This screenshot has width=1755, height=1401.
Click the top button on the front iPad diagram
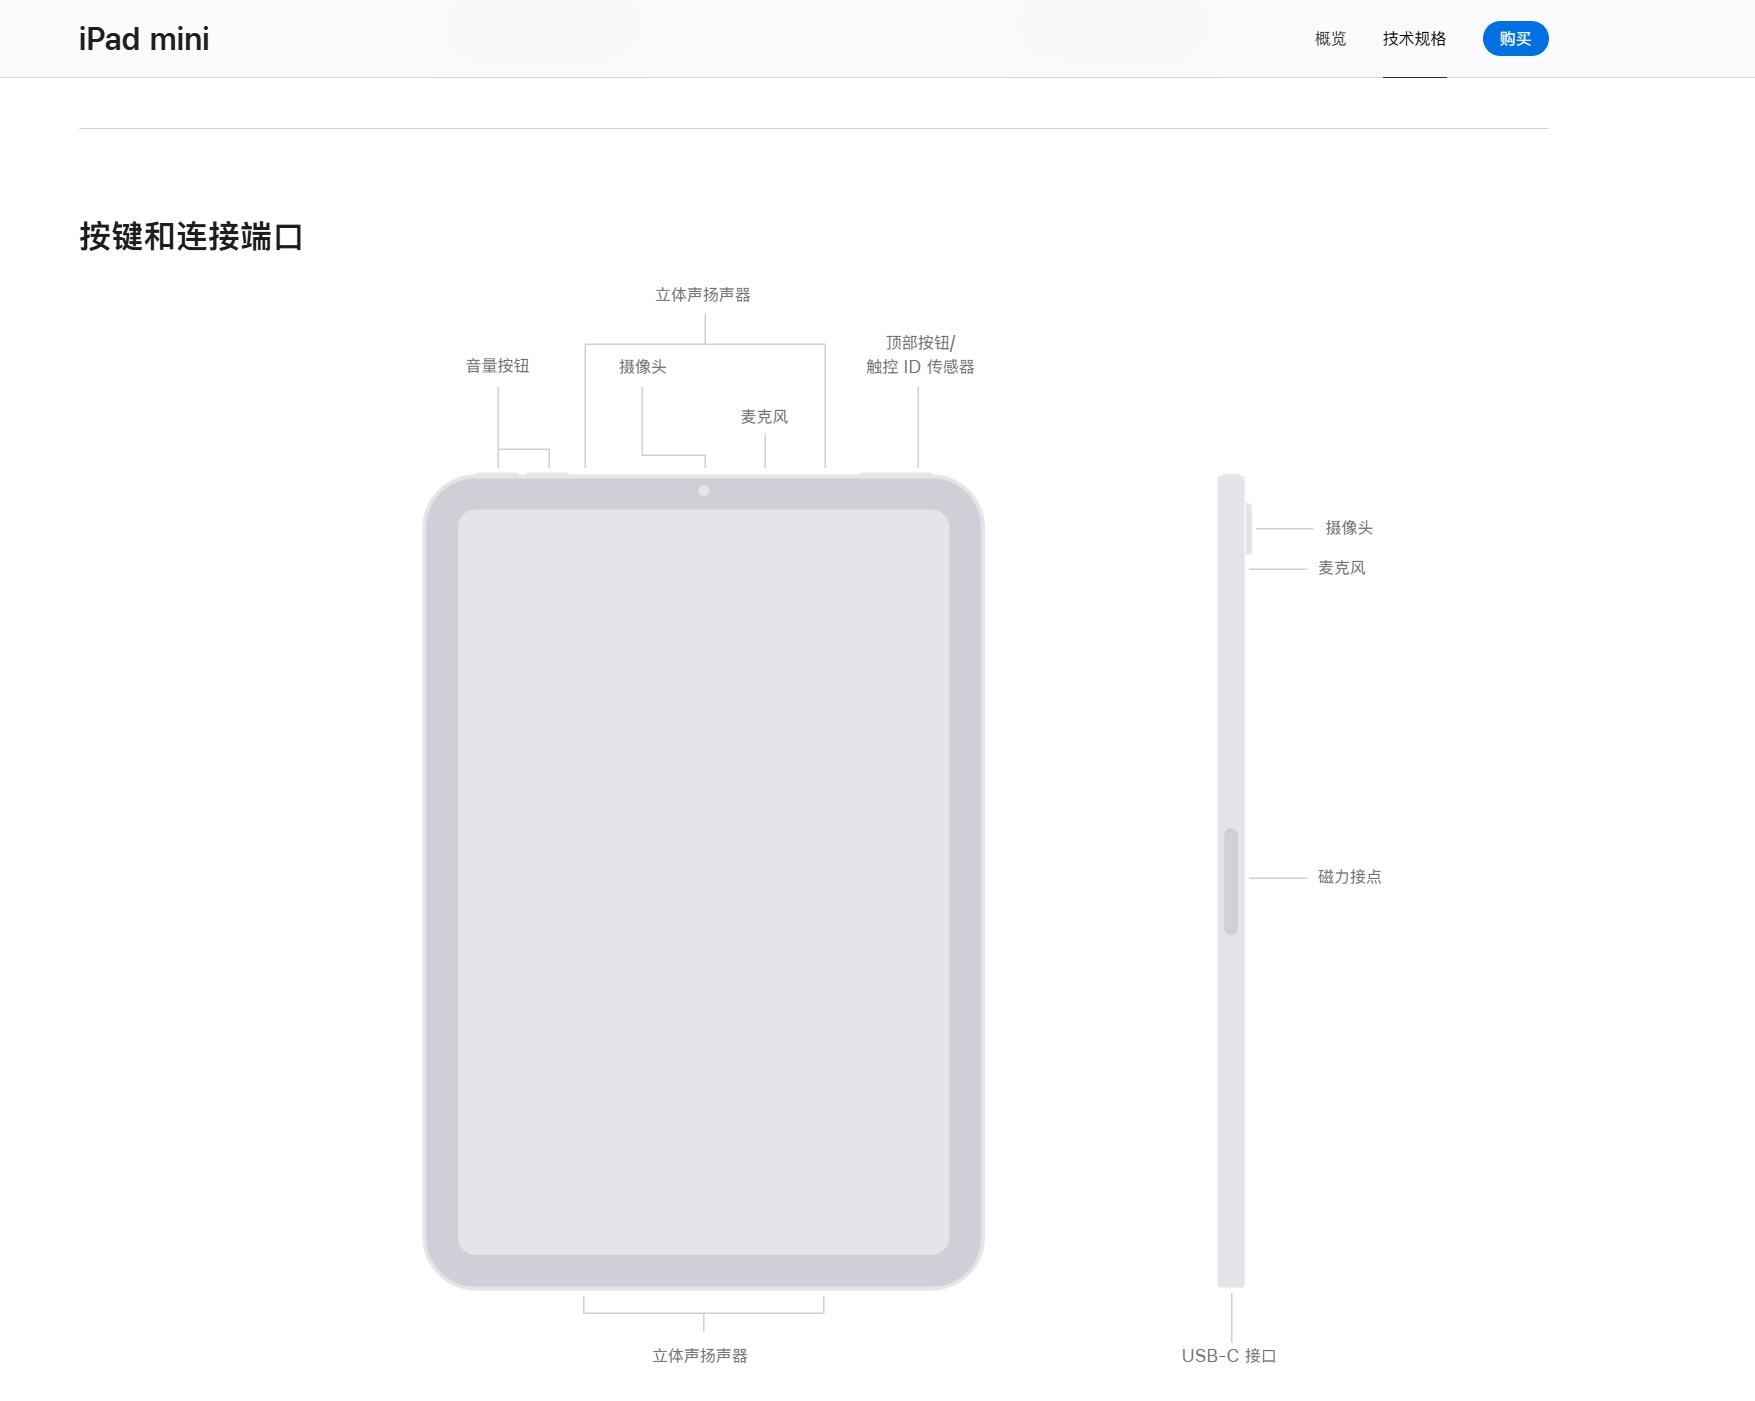[x=895, y=475]
